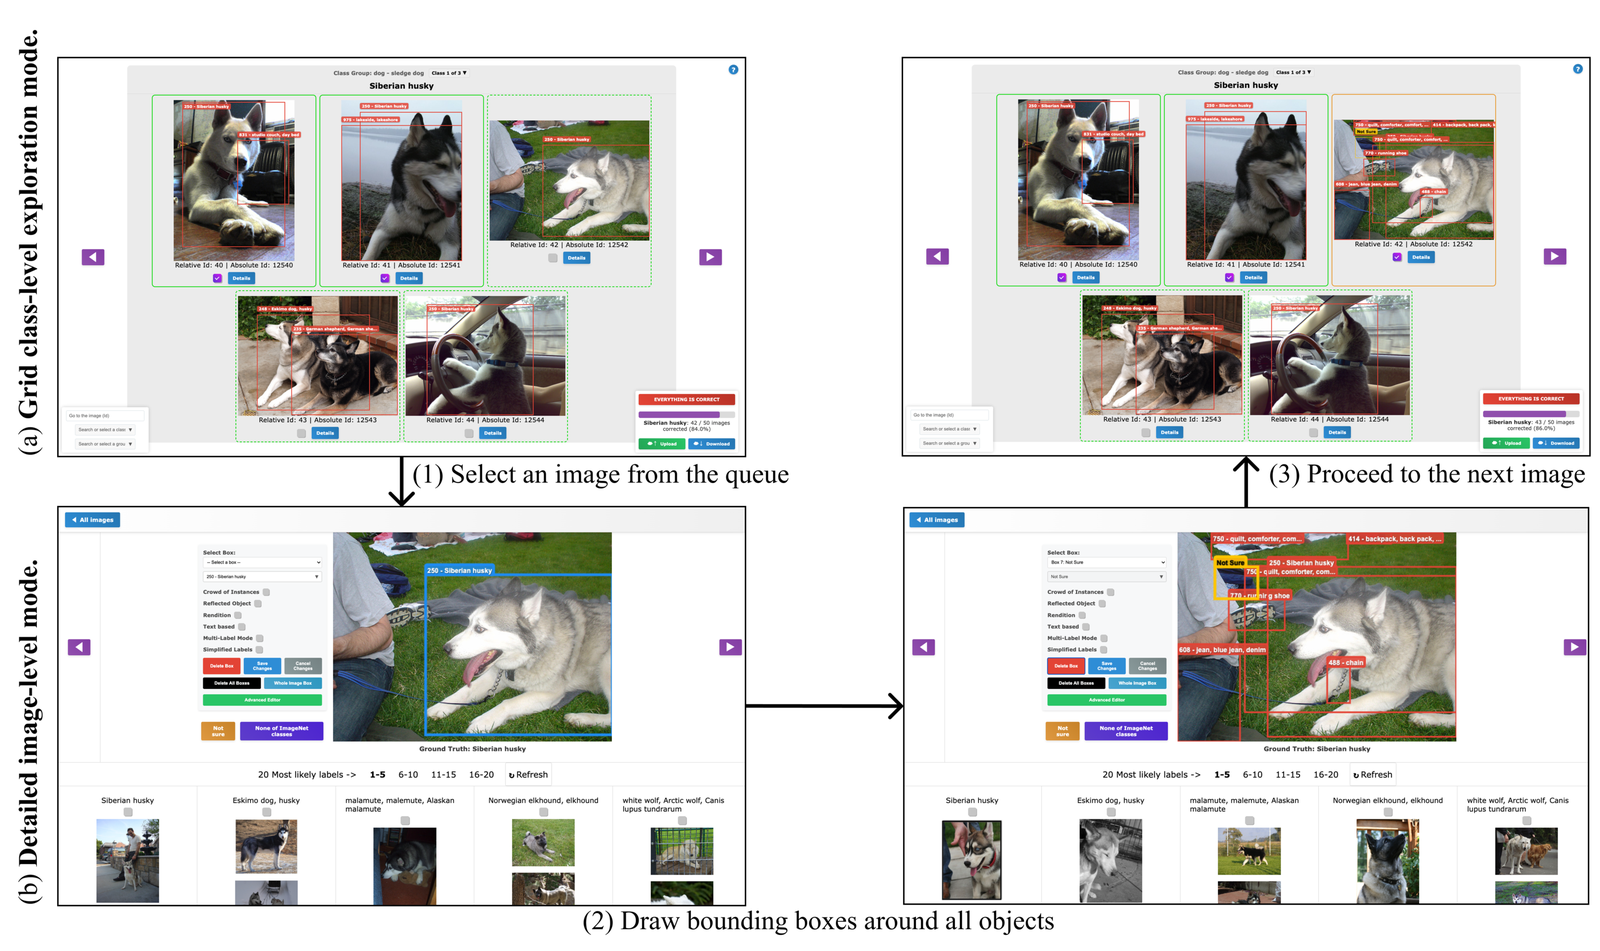Viewport: 1600px width, 951px height.
Task: Click 'Go to the image (id)' field in top-left grid
Action: (105, 416)
